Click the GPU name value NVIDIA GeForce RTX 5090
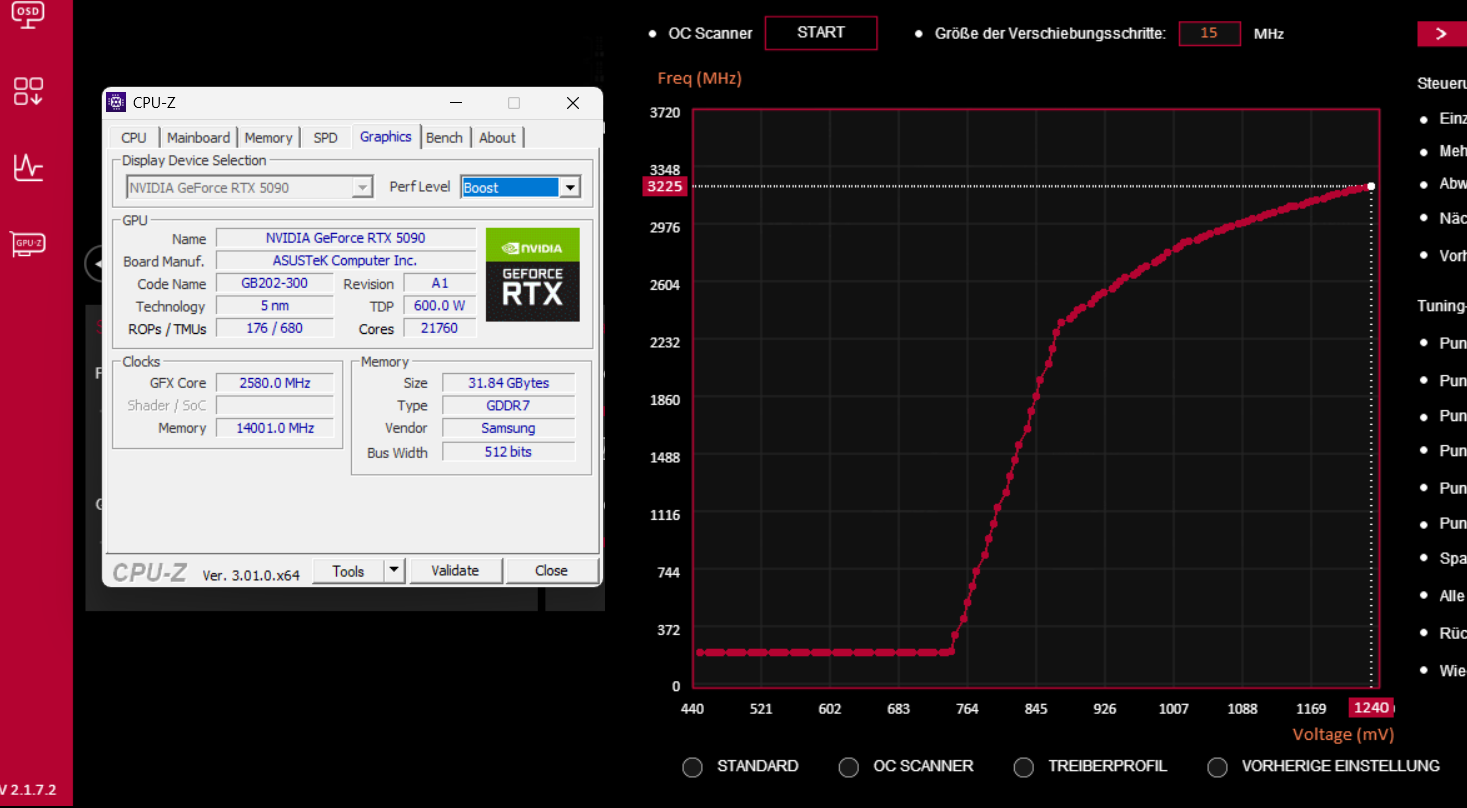The height and width of the screenshot is (808, 1467). click(x=346, y=238)
